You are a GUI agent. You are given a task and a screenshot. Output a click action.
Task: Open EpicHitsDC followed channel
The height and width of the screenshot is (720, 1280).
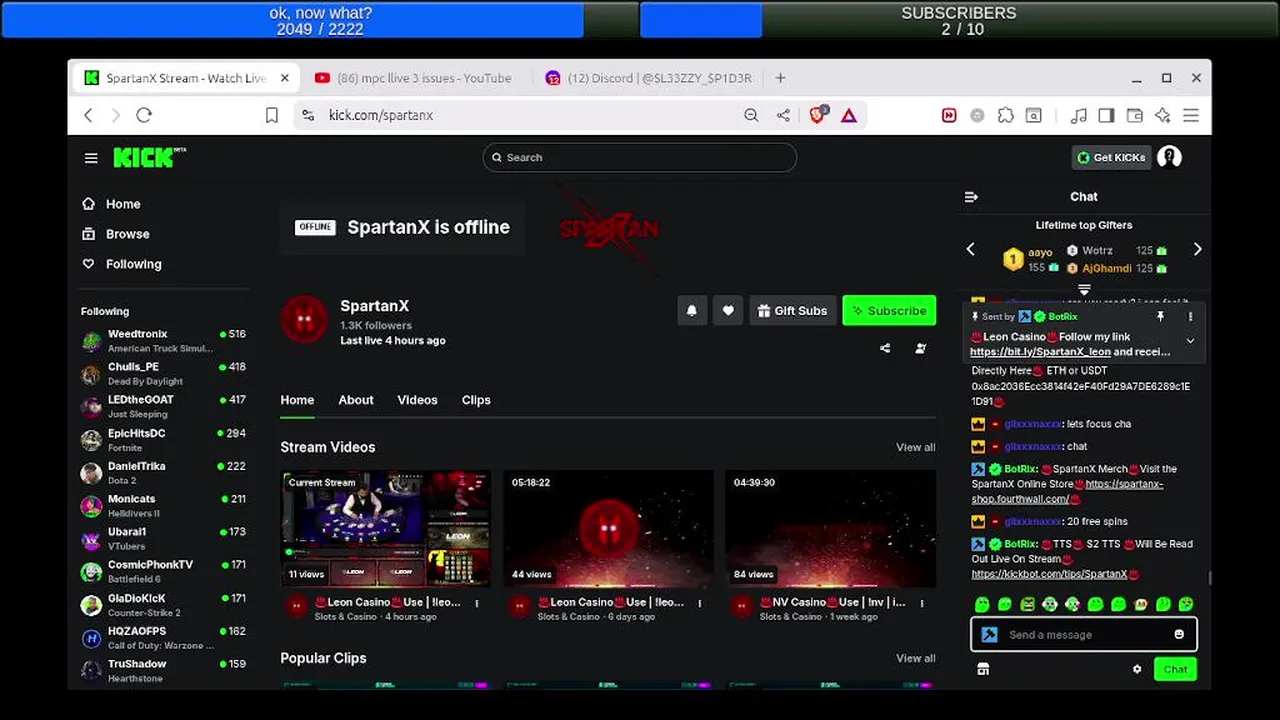163,440
